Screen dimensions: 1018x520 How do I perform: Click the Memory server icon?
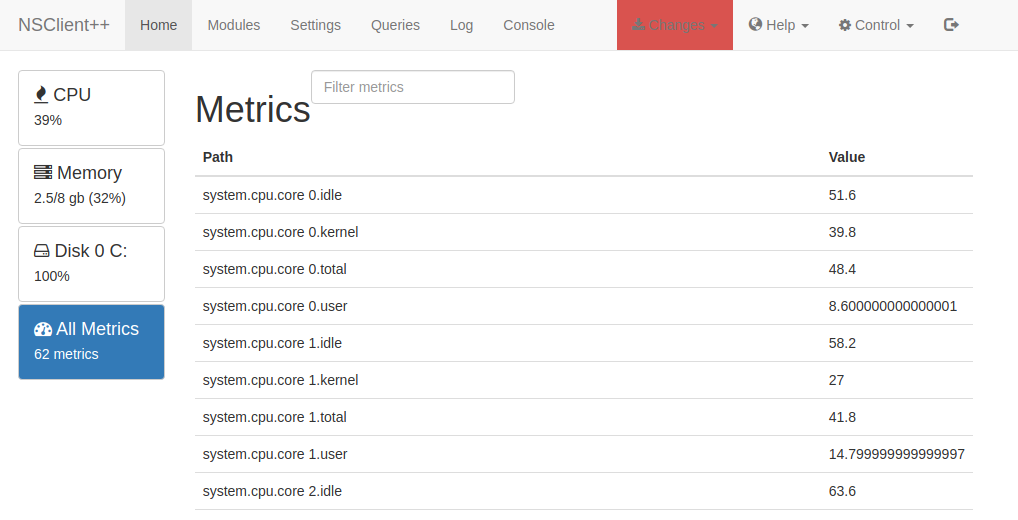pos(43,173)
